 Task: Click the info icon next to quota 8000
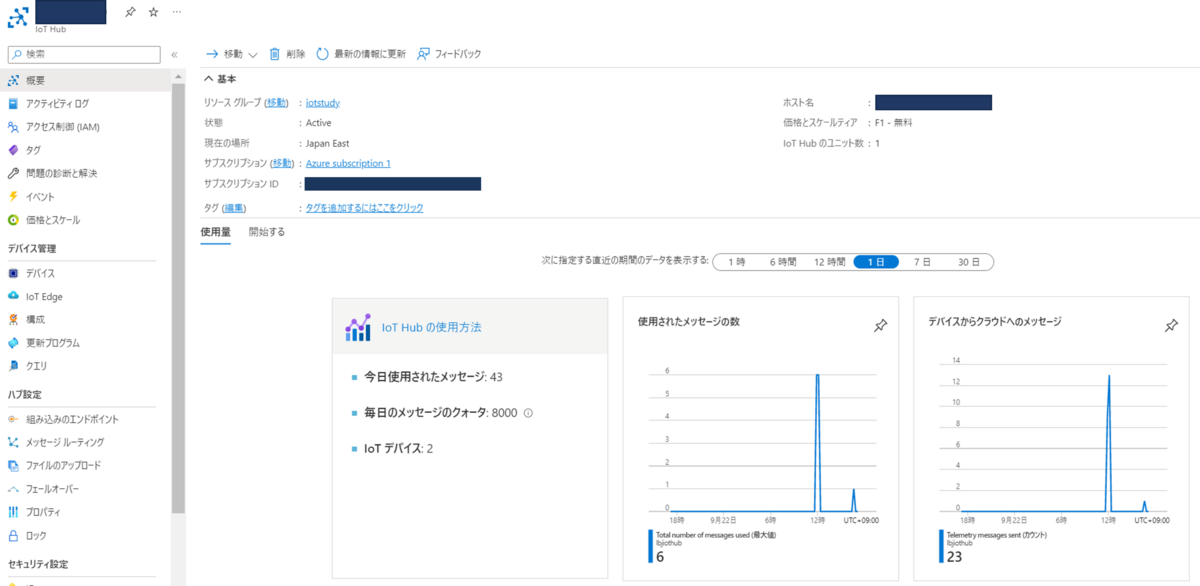tap(529, 413)
